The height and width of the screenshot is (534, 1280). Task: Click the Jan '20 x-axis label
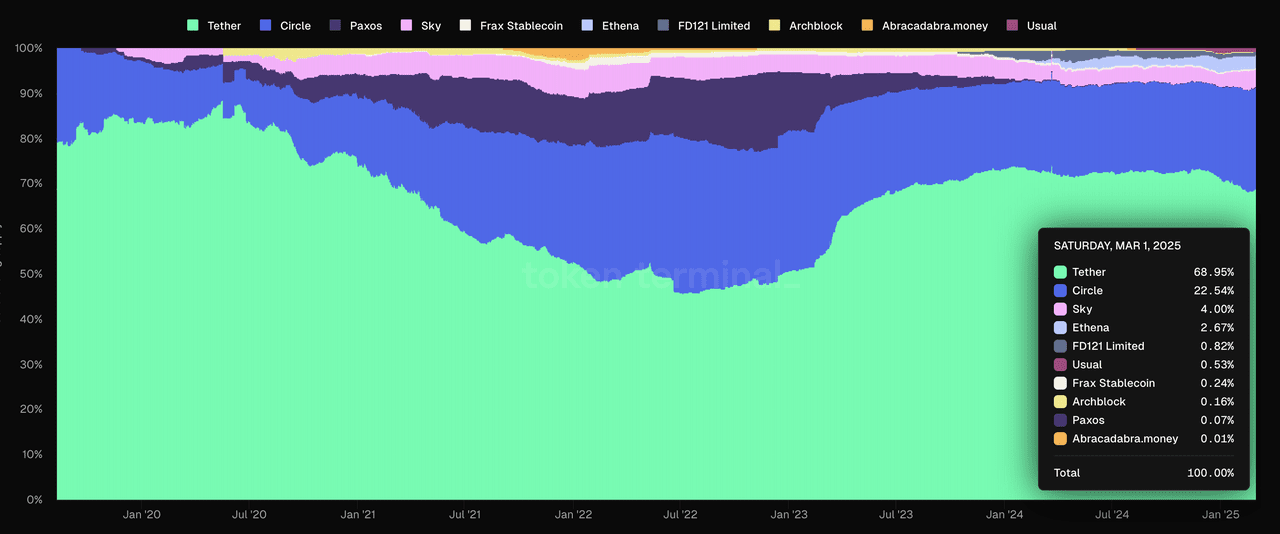click(142, 515)
